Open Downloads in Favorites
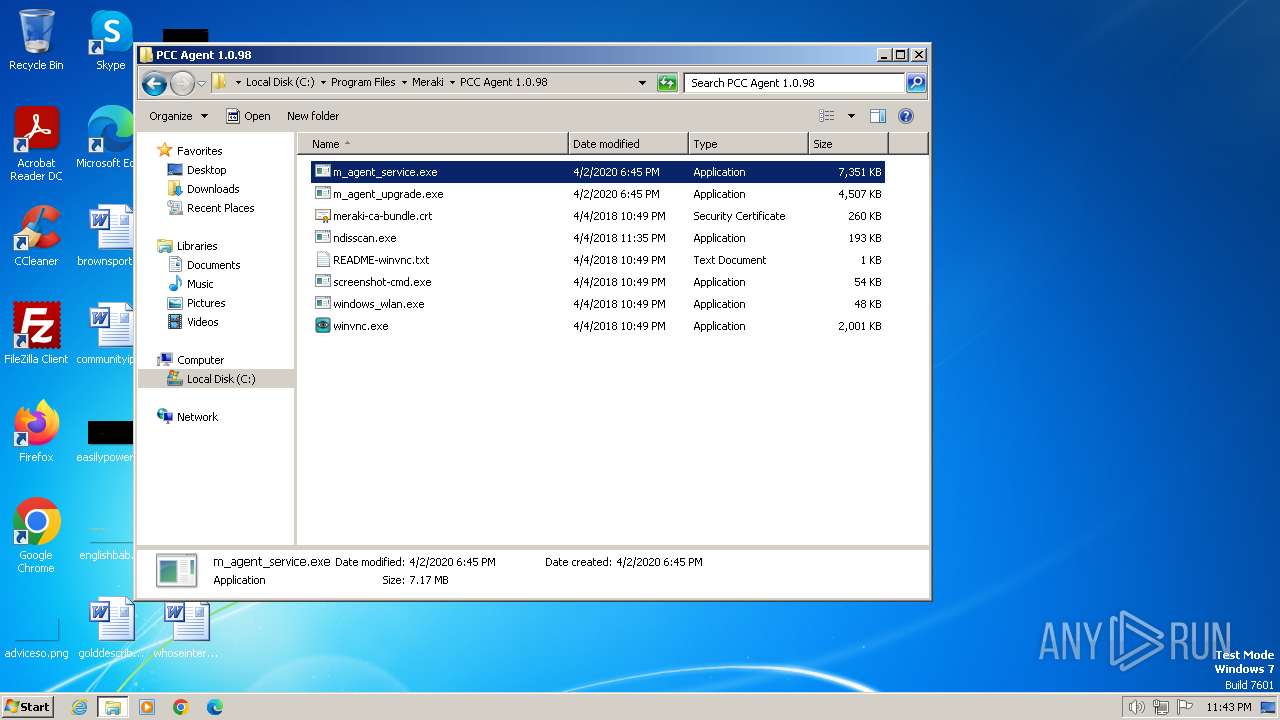 pyautogui.click(x=213, y=189)
